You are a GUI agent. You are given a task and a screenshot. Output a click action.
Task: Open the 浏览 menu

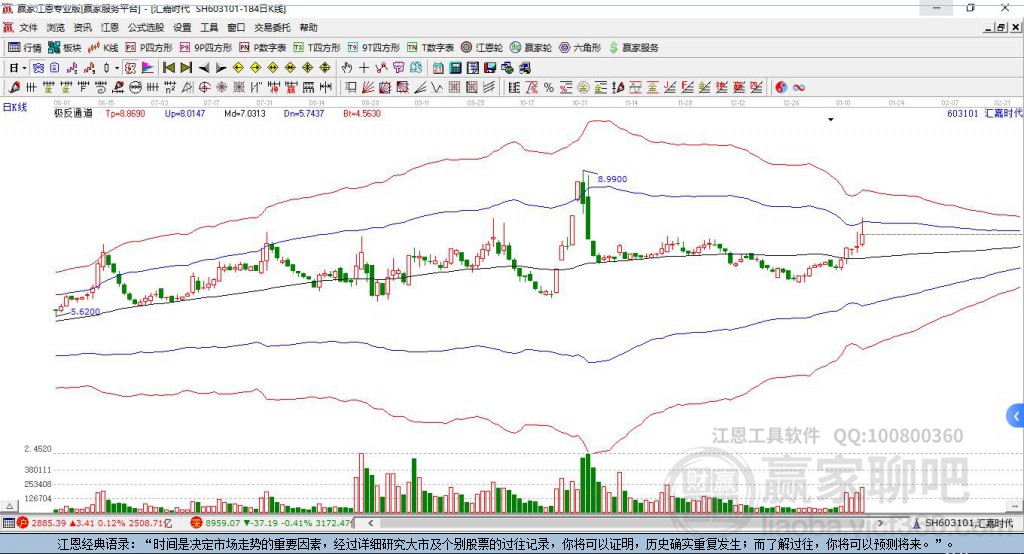coord(56,27)
